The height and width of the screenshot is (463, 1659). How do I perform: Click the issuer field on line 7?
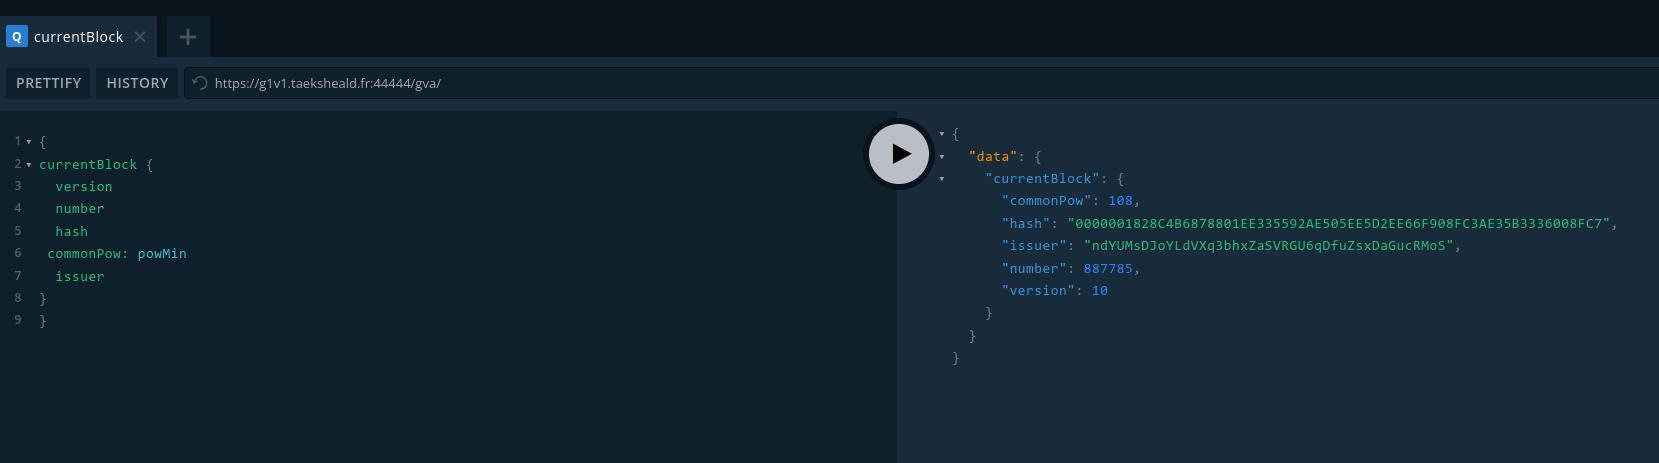[x=80, y=277]
